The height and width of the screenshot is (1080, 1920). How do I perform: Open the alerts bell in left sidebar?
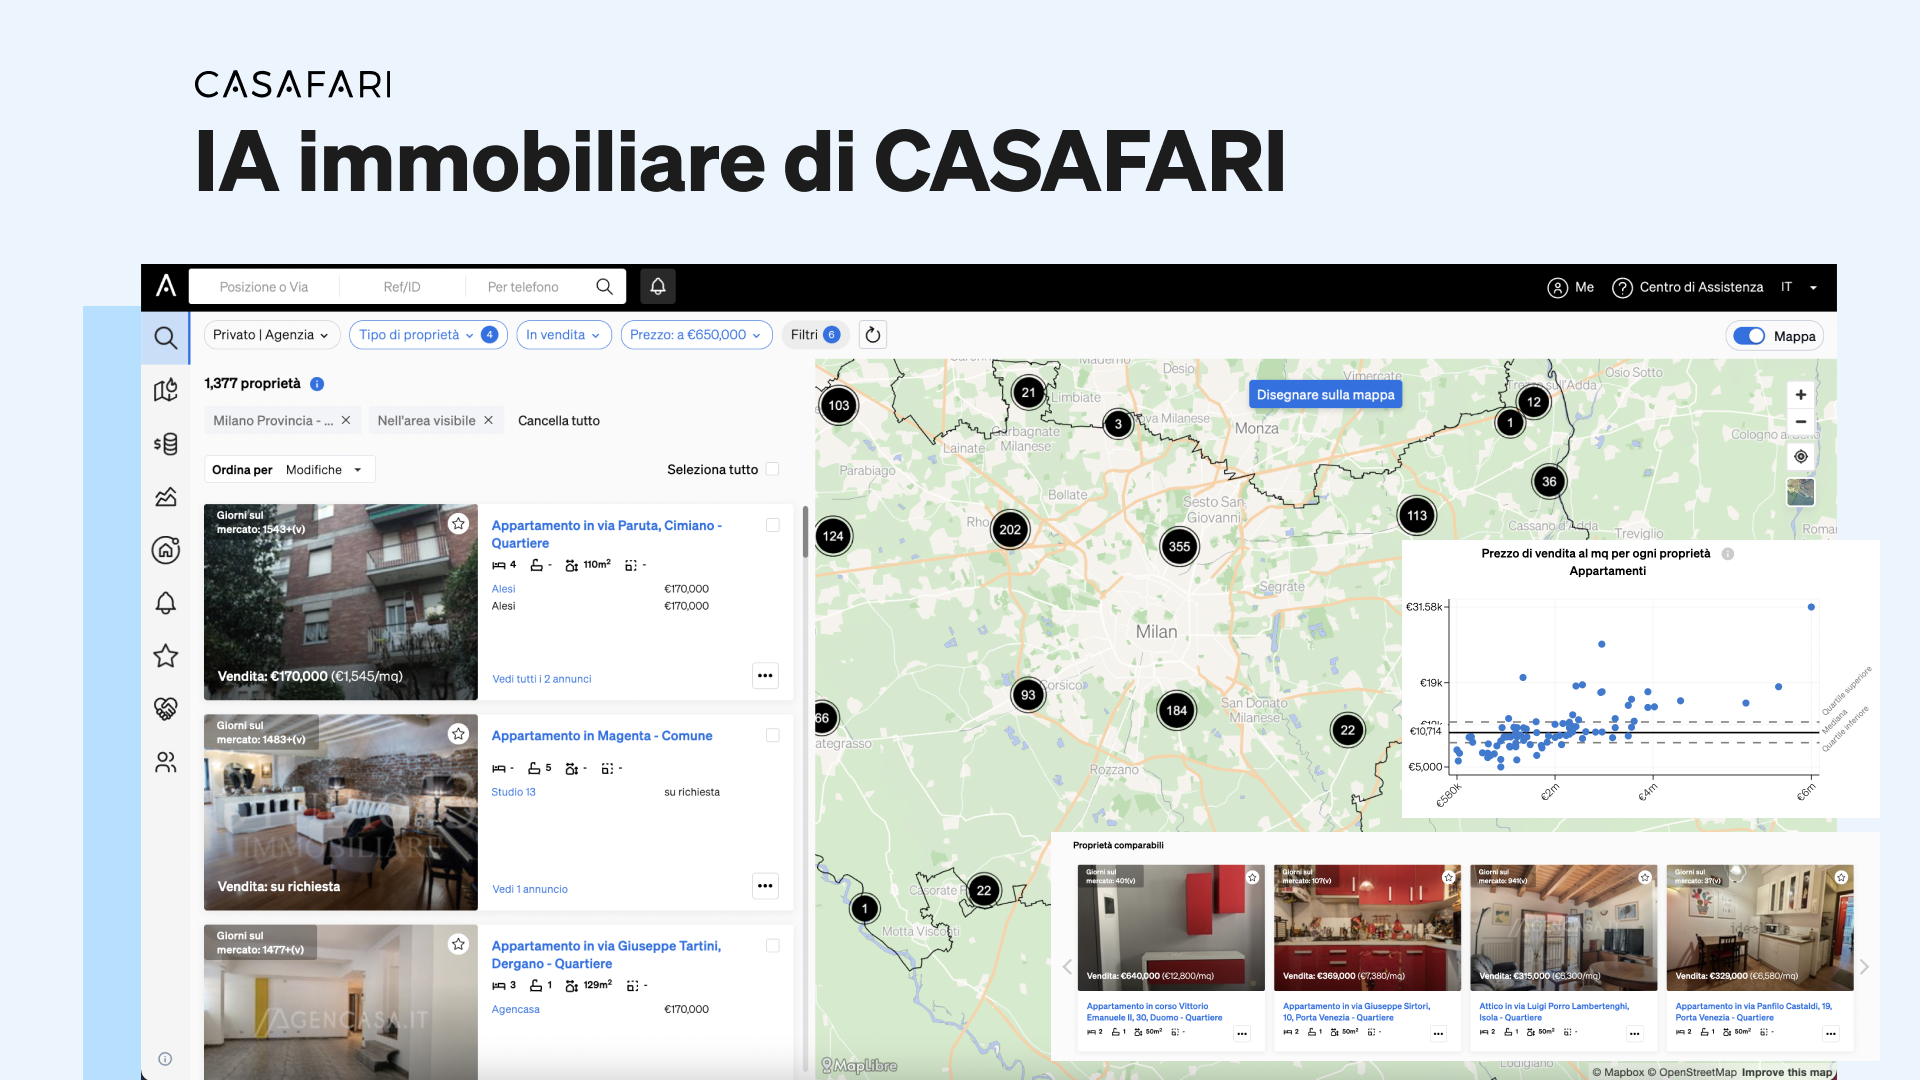point(166,603)
